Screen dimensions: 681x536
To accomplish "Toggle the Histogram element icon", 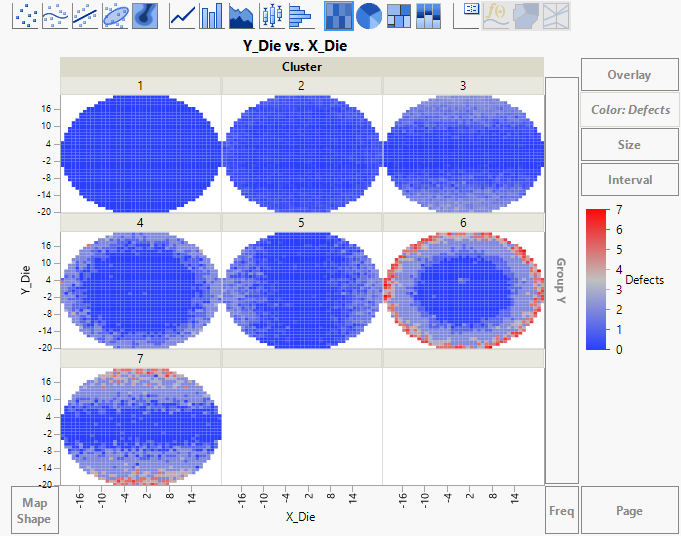I will 299,15.
